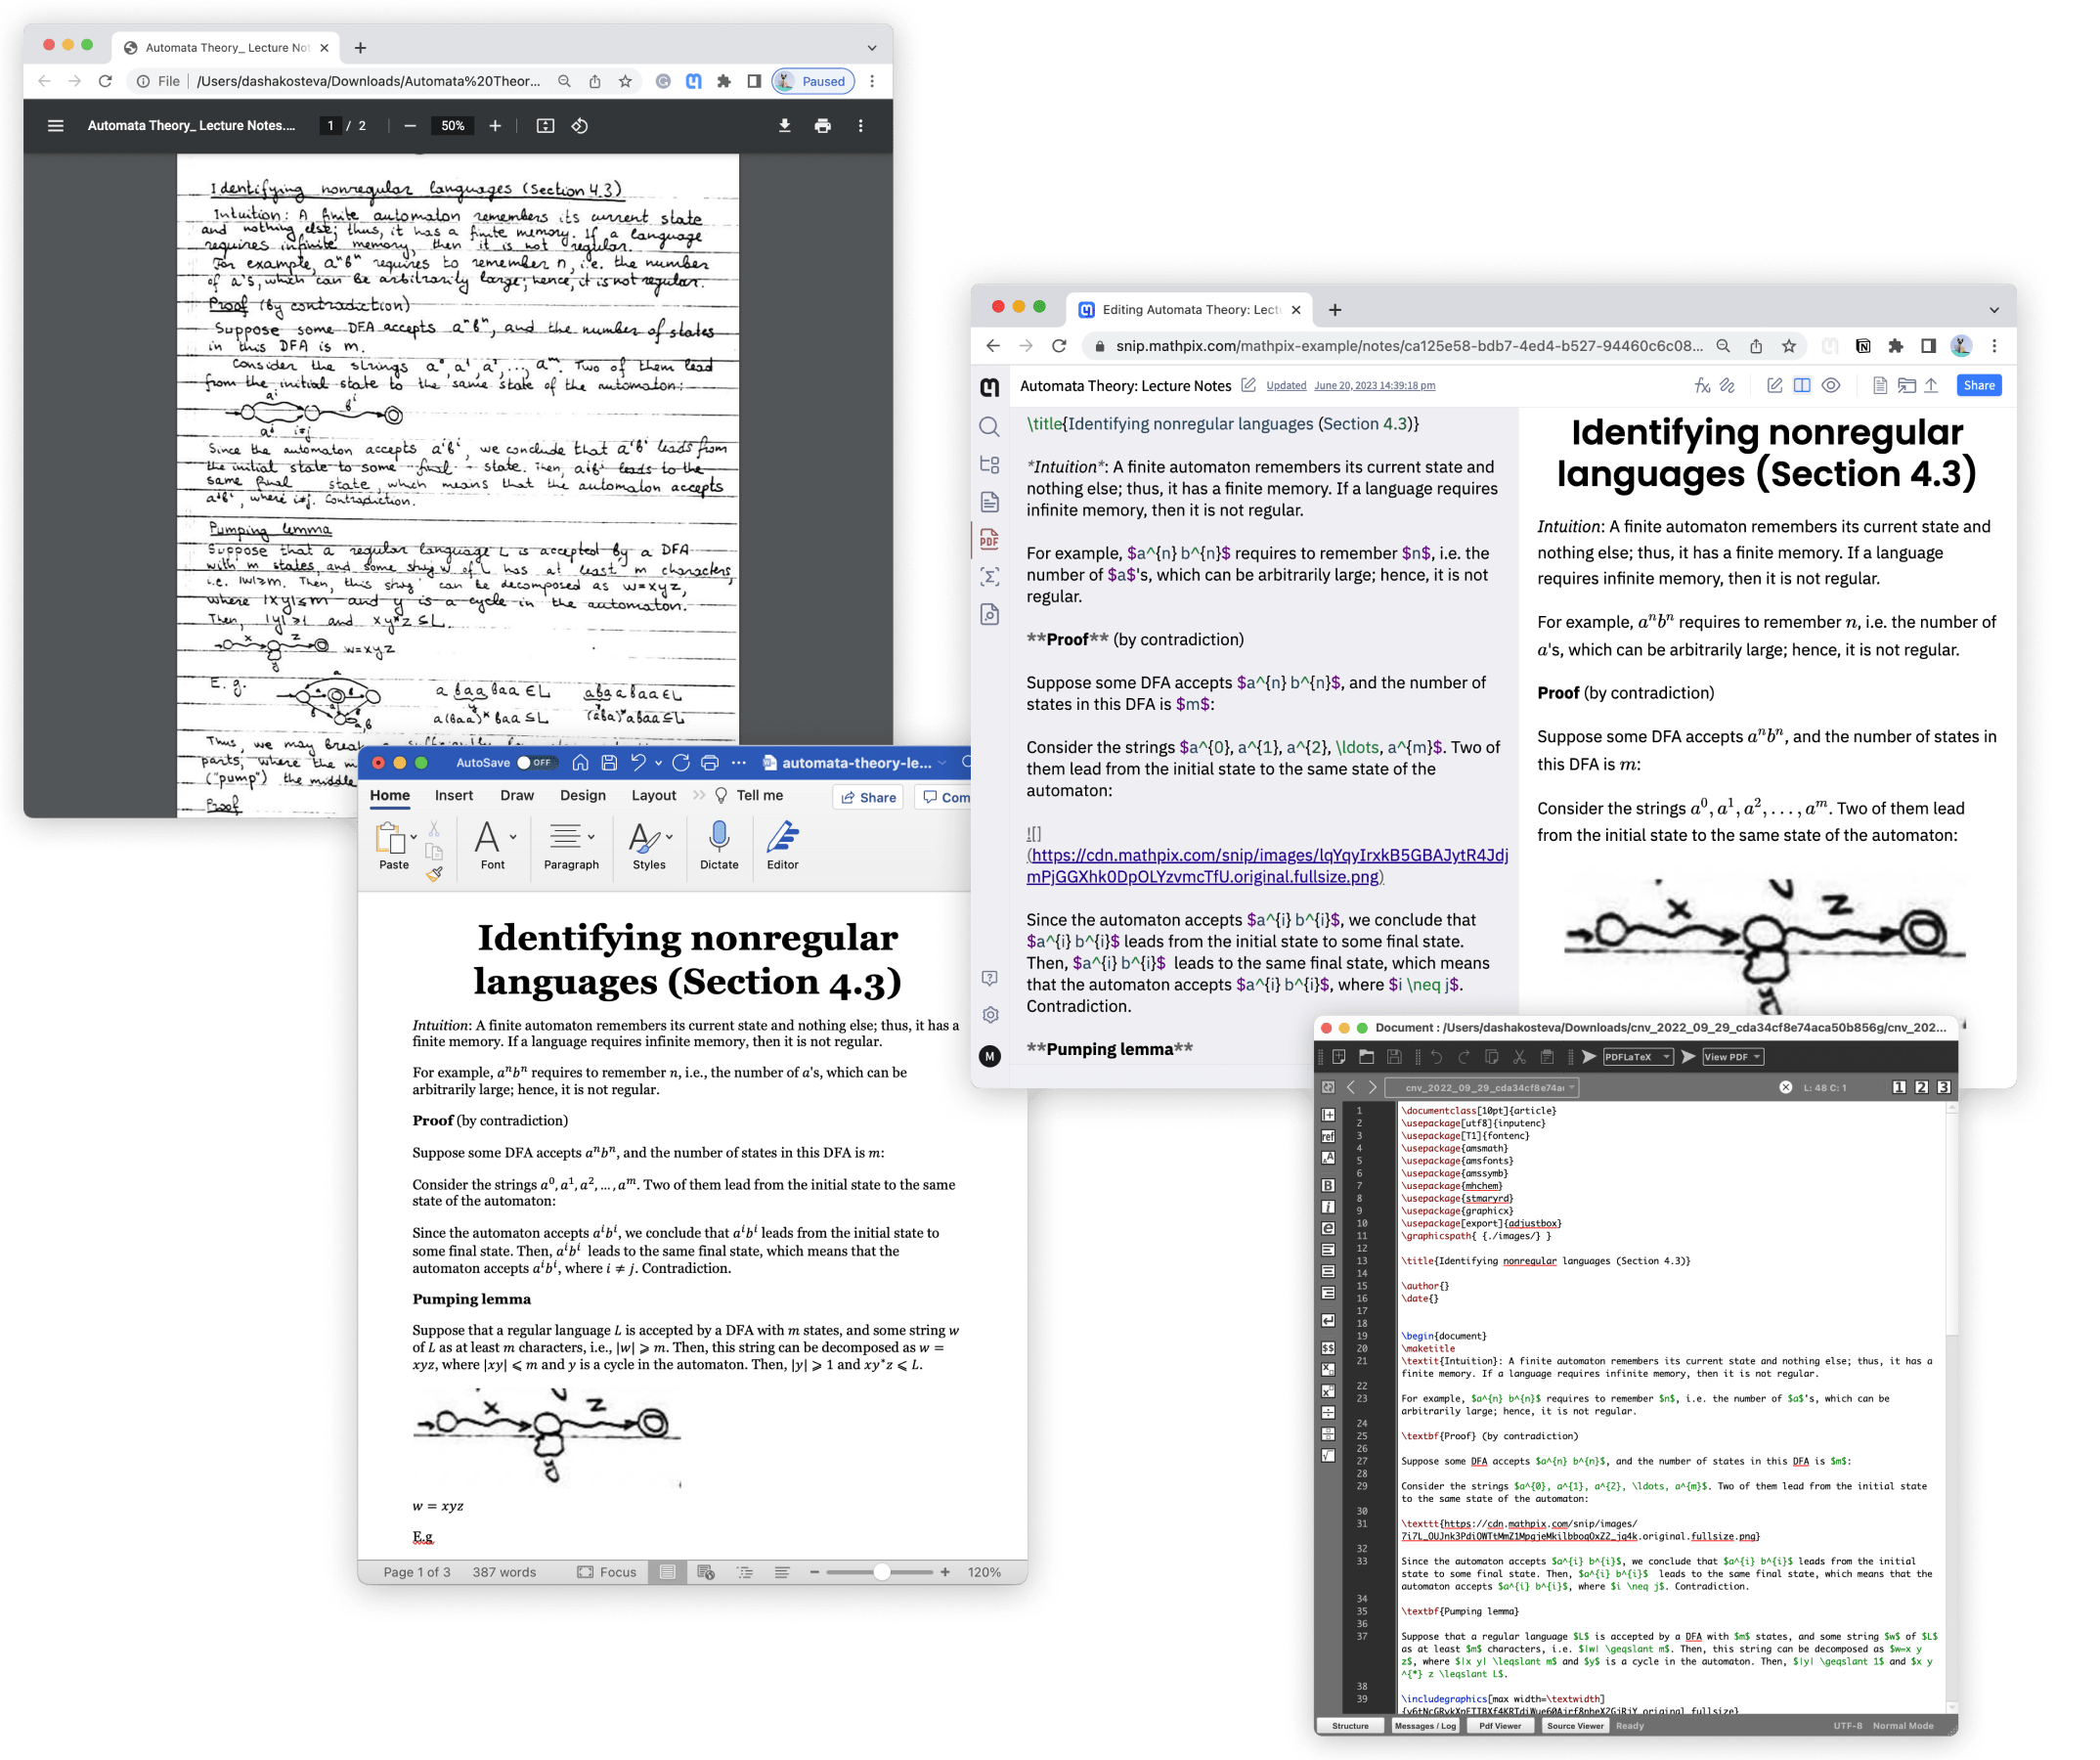Screen dimensions: 2100x1760
Task: Click the blue Share button in Mathpix
Action: [1978, 386]
